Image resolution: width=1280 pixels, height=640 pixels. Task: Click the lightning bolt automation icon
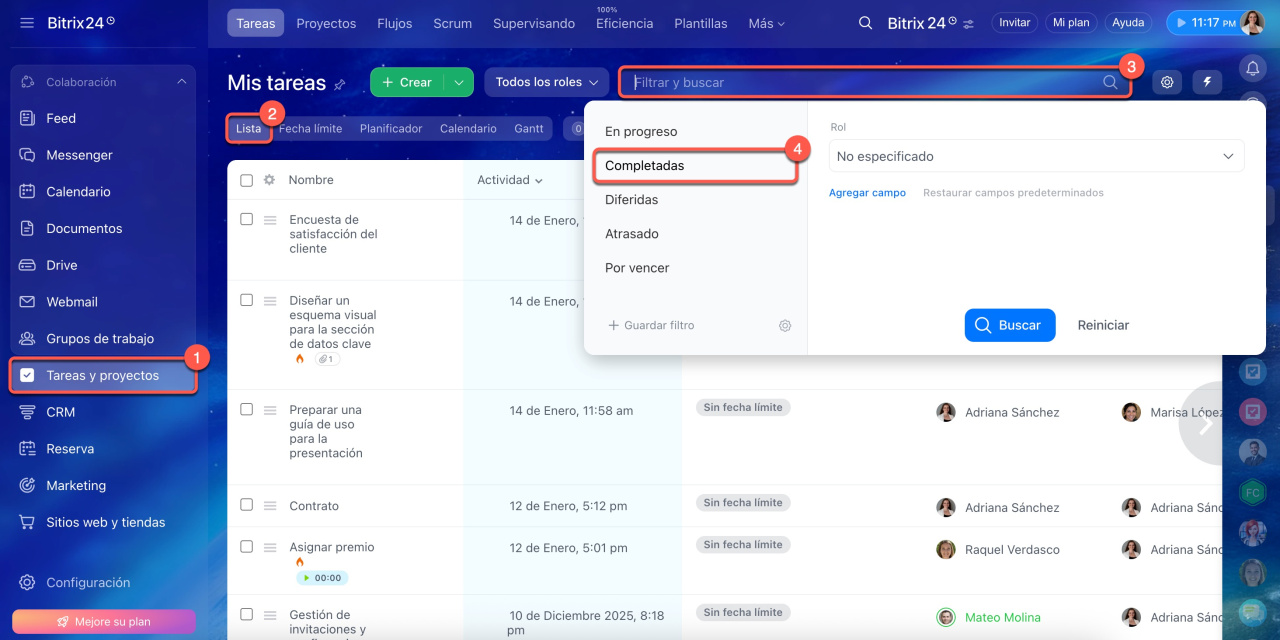[x=1207, y=83]
